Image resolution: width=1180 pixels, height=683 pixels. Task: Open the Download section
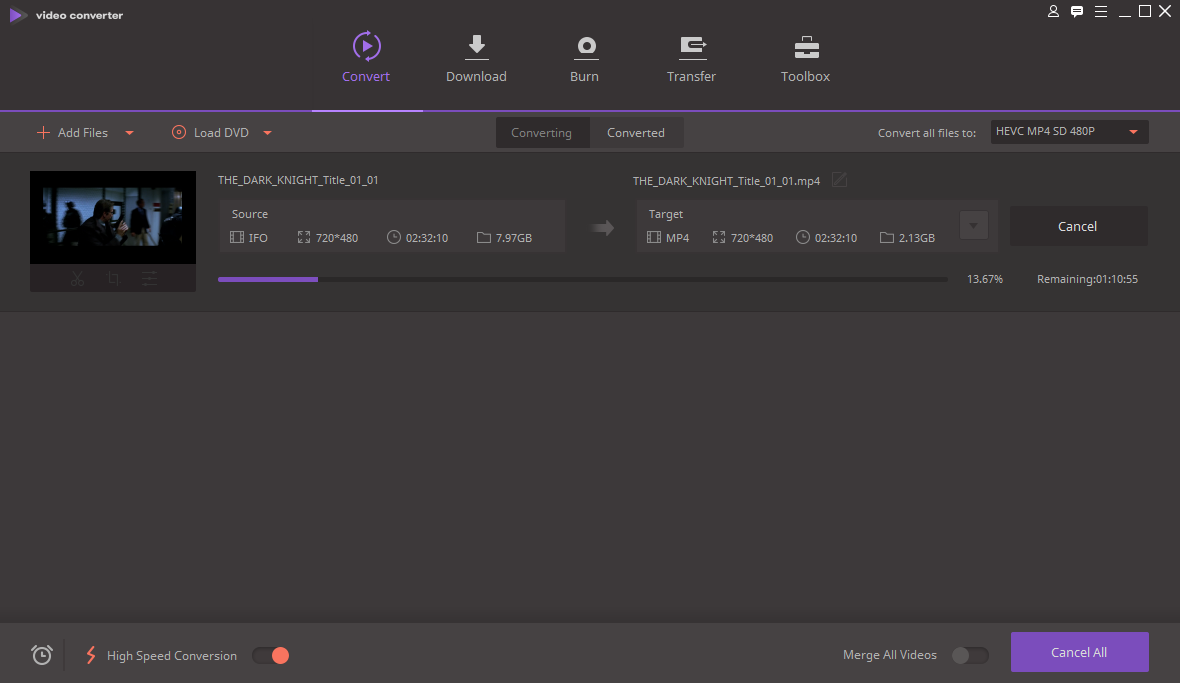(476, 57)
